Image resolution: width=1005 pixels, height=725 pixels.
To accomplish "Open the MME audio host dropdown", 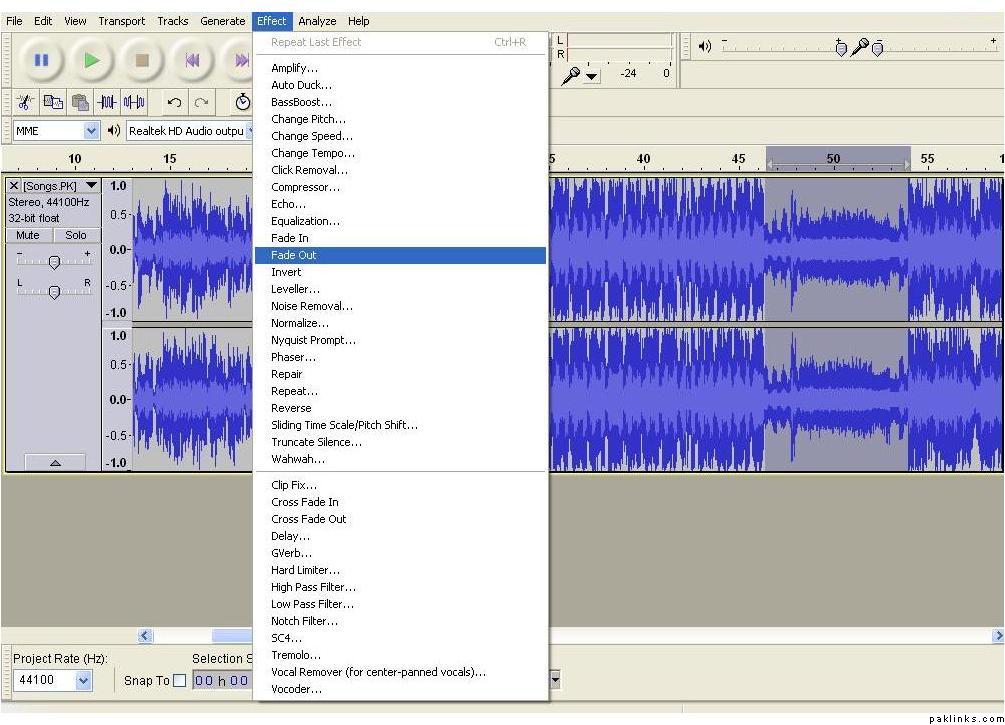I will point(92,131).
